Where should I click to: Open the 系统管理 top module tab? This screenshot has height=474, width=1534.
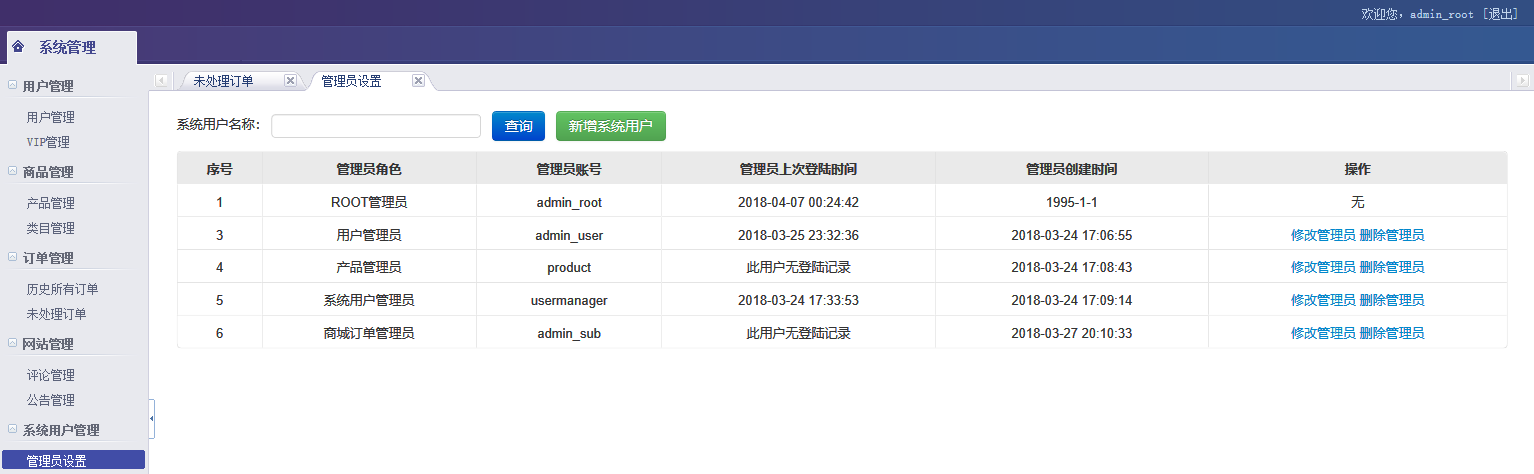click(x=70, y=47)
